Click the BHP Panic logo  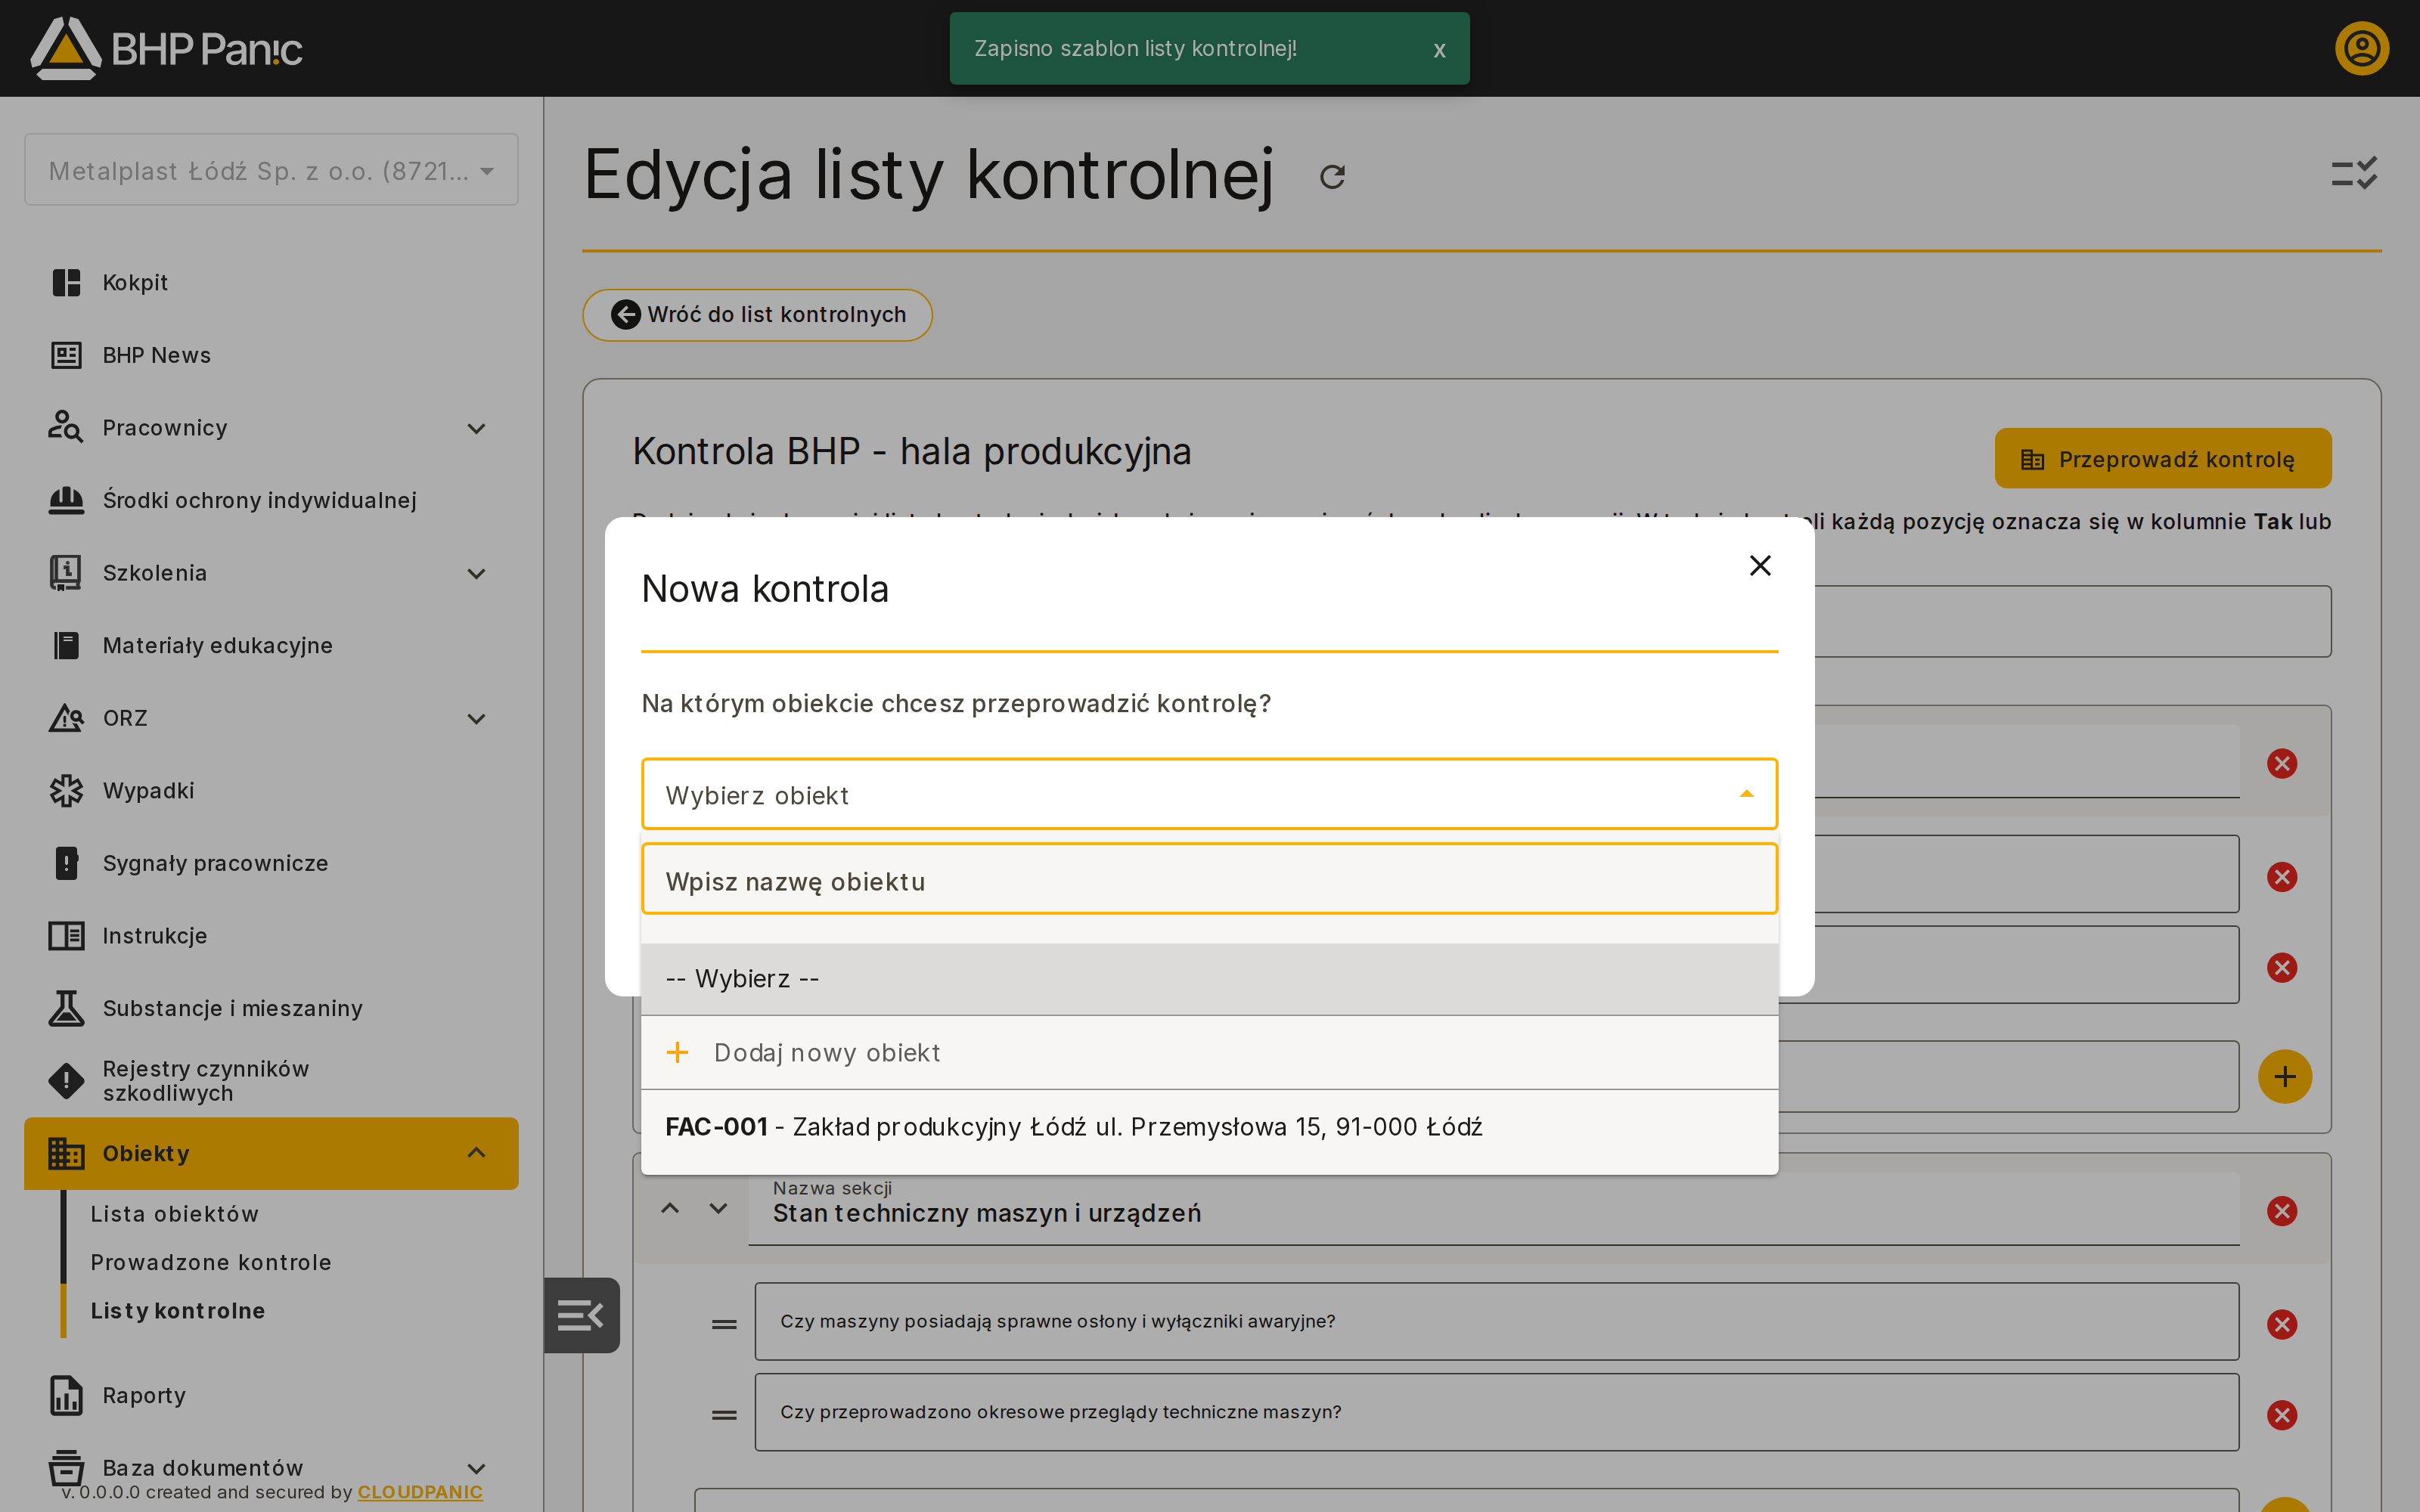tap(166, 48)
